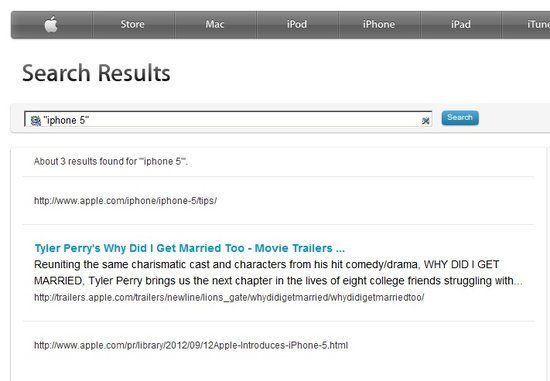Image resolution: width=550 pixels, height=381 pixels.
Task: Open Tyler Perry's Why Did I Get Married Too link
Action: [189, 248]
